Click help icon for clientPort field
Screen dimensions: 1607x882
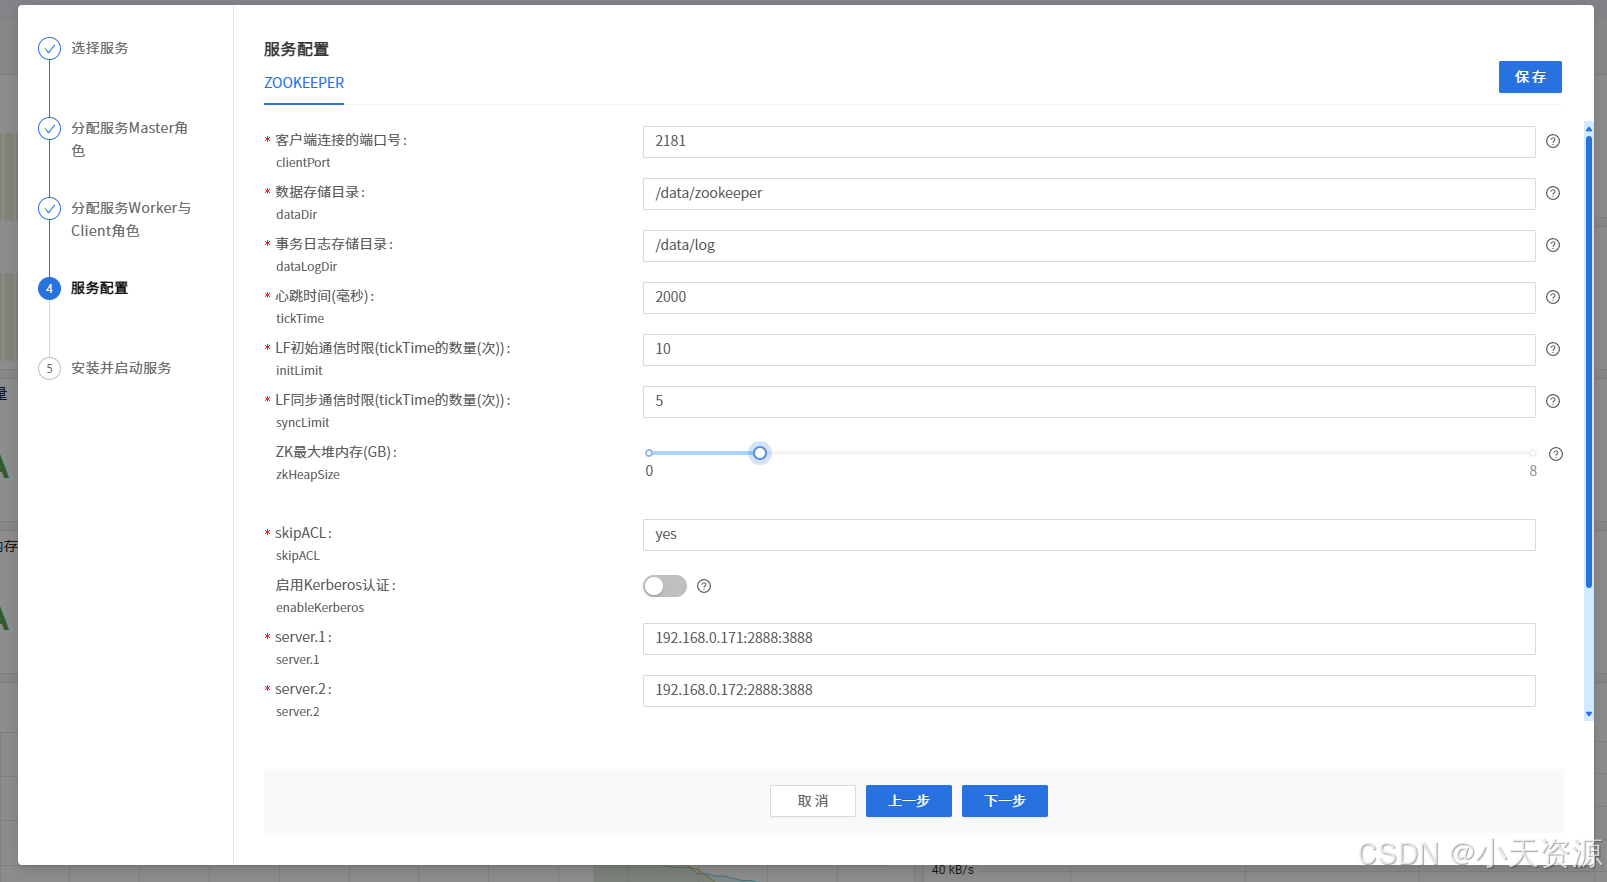tap(1553, 141)
